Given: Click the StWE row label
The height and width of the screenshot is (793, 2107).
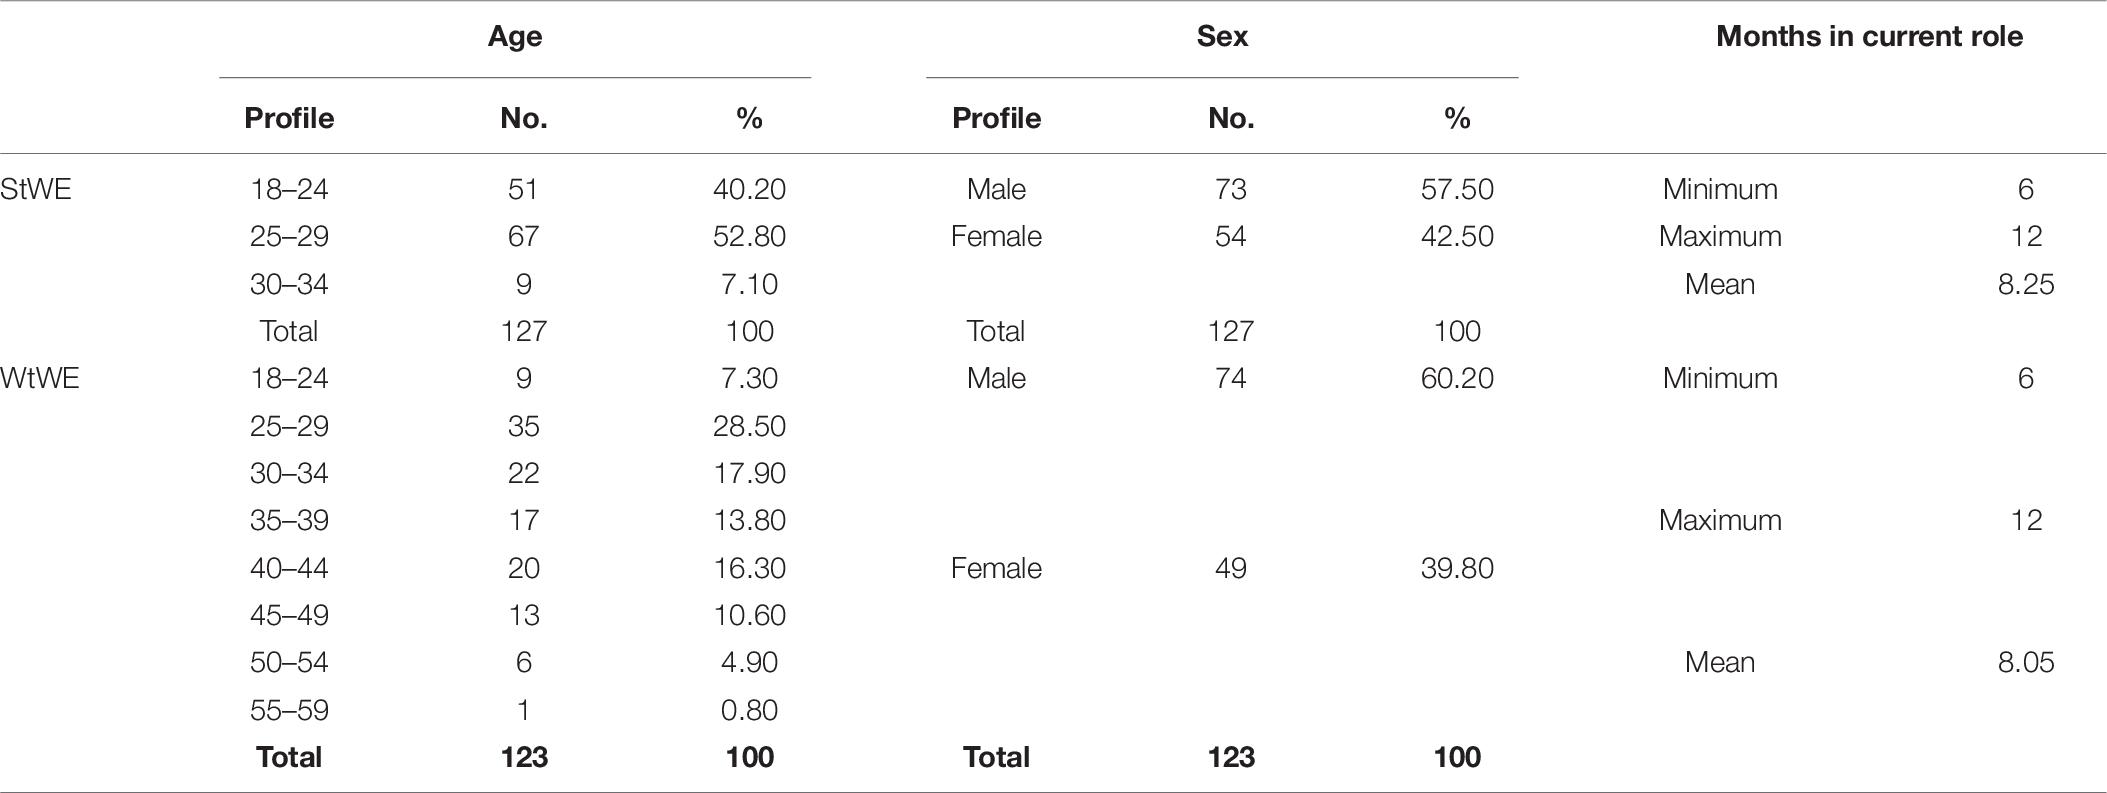Looking at the screenshot, I should 36,189.
